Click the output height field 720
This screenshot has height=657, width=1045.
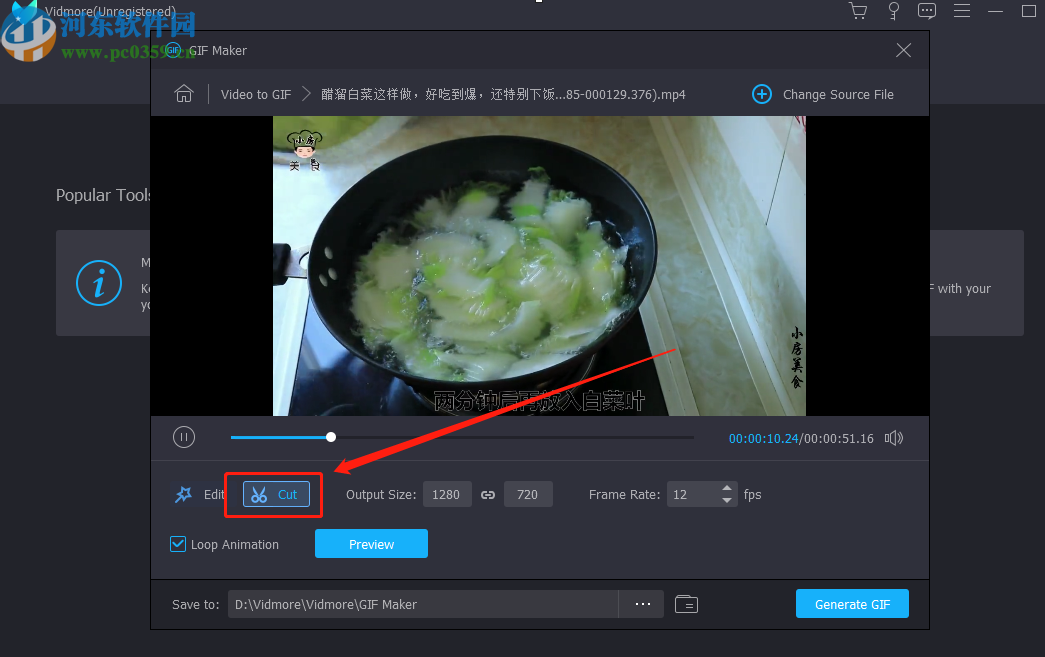coord(528,494)
